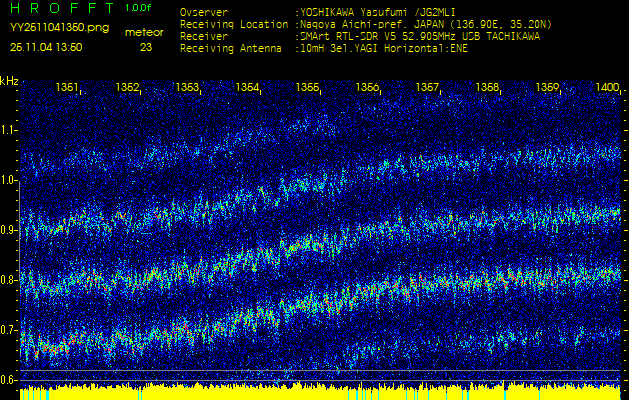Click the HROFFT title text
Viewport: 629px width, 400px height.
[x=60, y=8]
